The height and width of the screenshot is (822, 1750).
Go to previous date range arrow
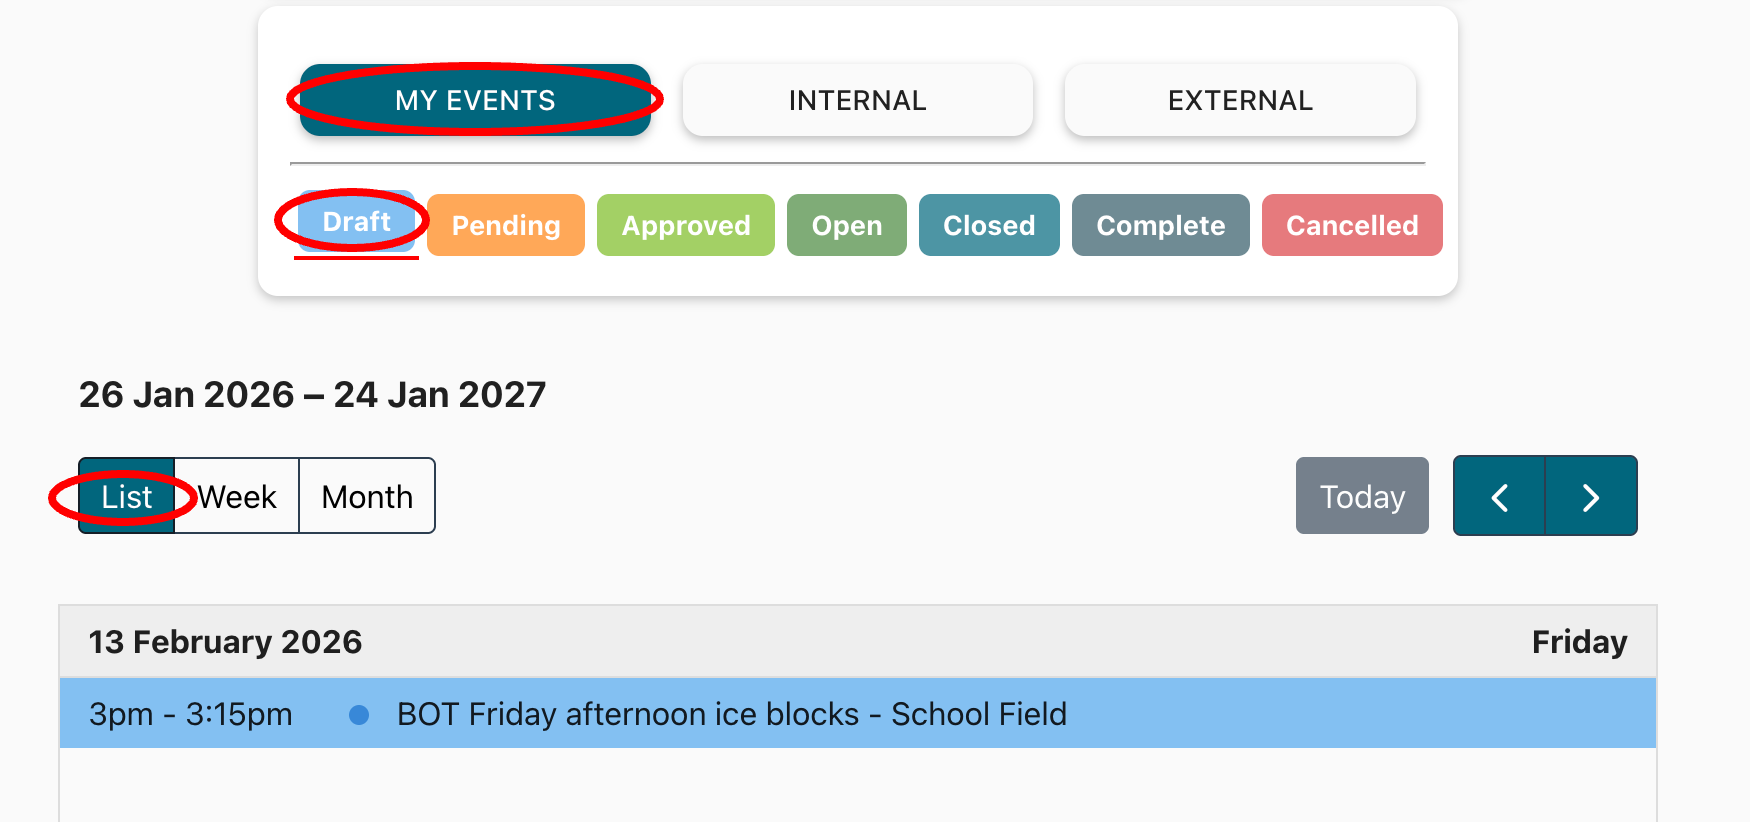click(1499, 496)
